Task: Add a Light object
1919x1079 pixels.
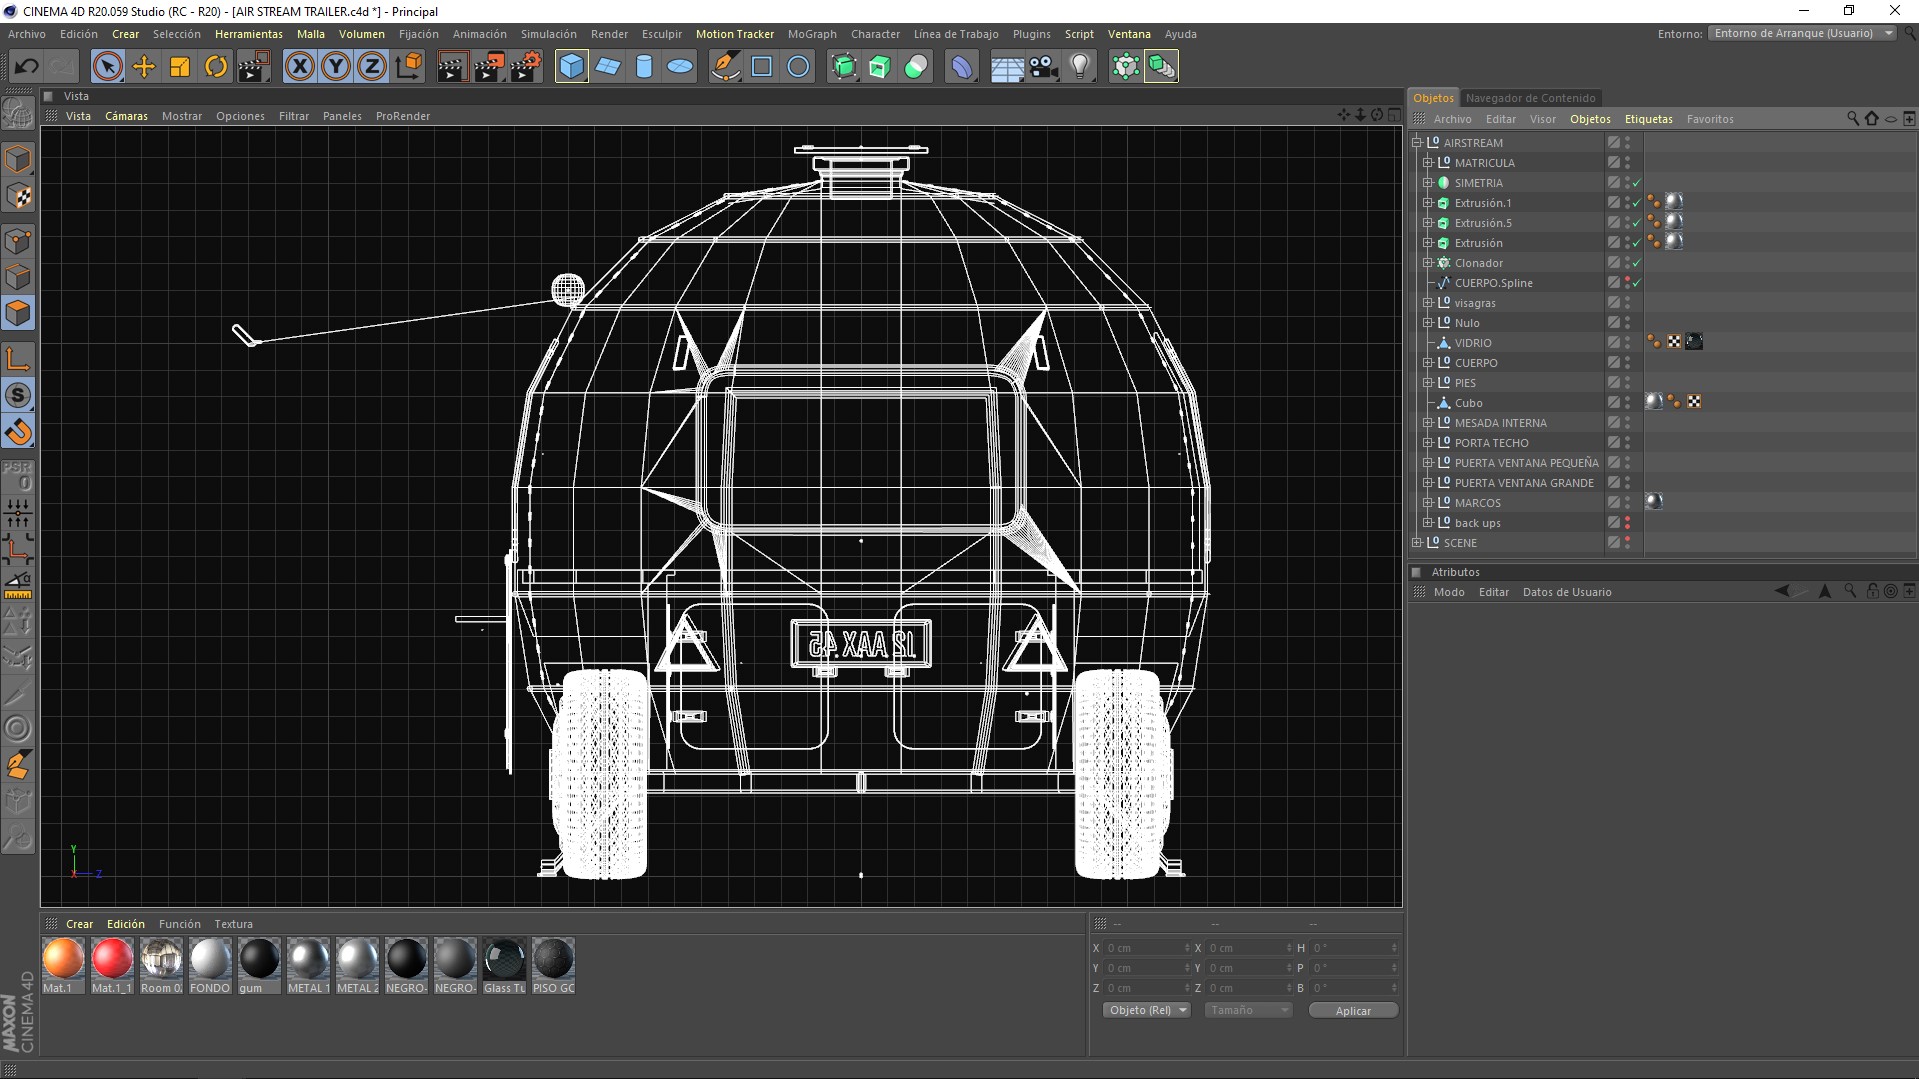Action: [1080, 67]
